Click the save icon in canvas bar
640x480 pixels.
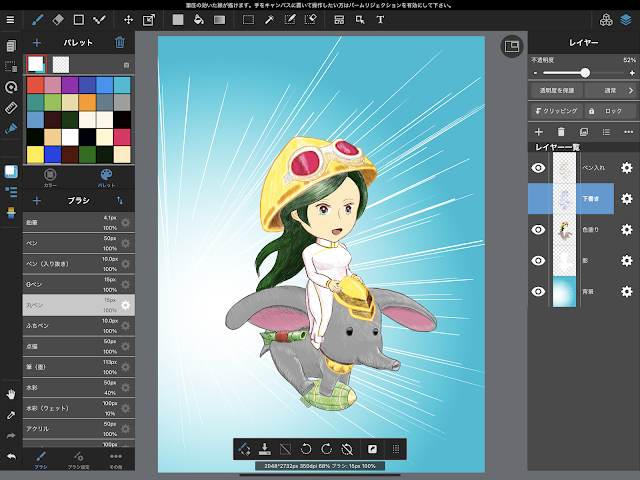[264, 449]
